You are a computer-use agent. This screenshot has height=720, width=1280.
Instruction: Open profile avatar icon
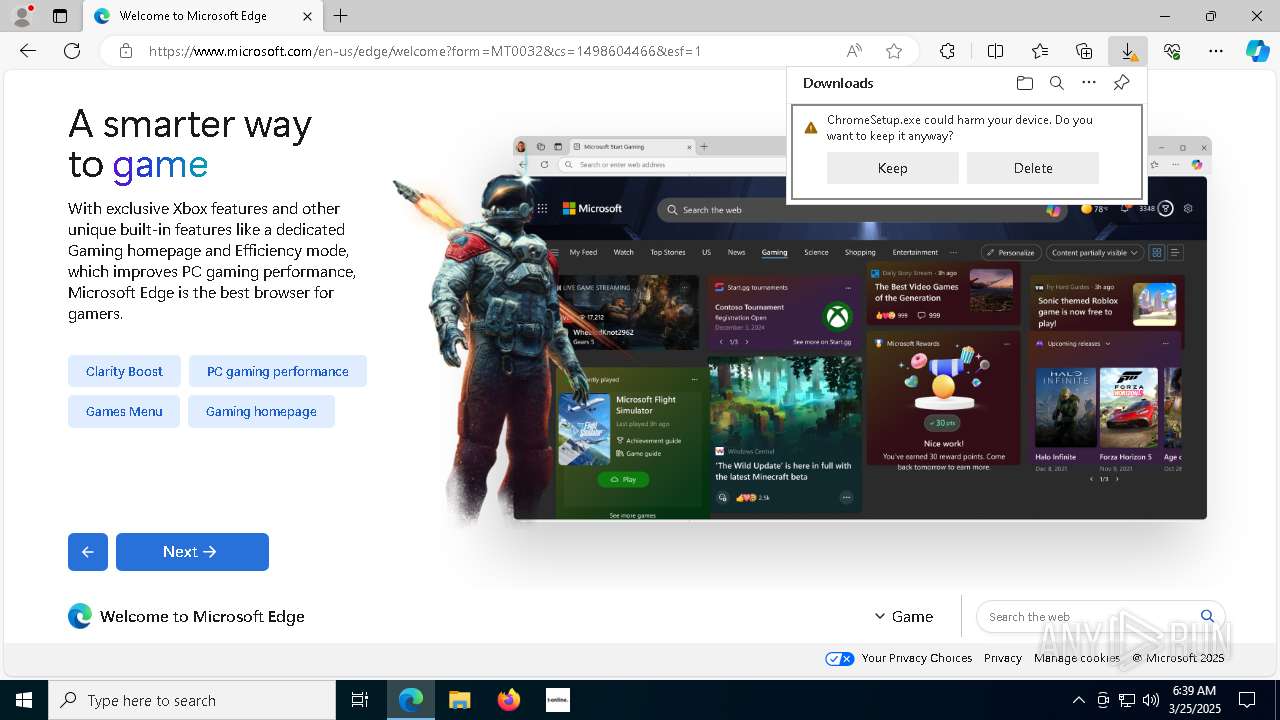pyautogui.click(x=21, y=16)
